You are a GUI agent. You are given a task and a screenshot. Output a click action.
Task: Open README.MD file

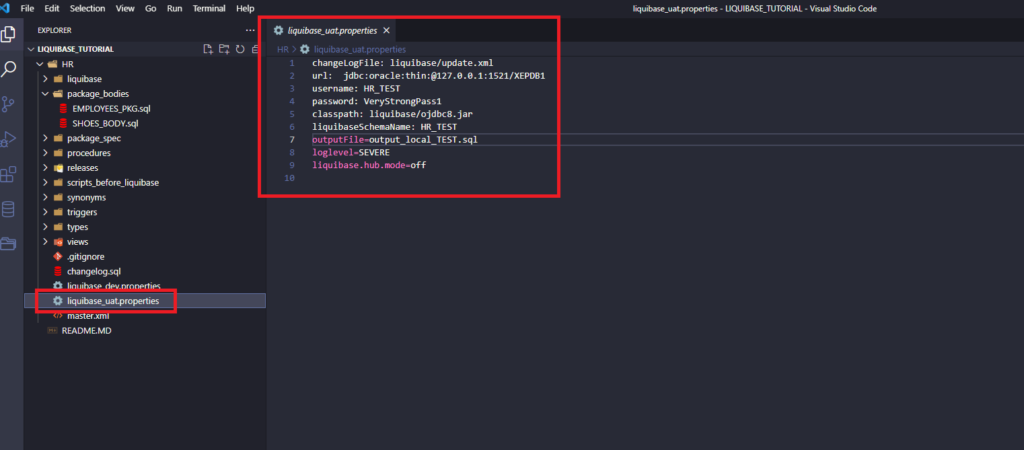click(87, 330)
